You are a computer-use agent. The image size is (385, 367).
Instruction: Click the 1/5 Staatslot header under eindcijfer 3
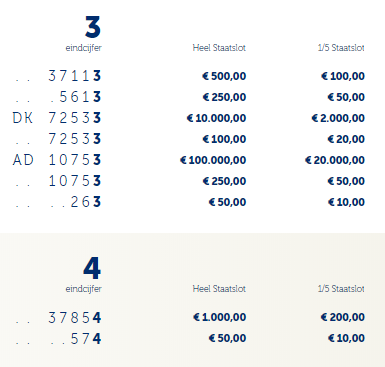pyautogui.click(x=341, y=48)
